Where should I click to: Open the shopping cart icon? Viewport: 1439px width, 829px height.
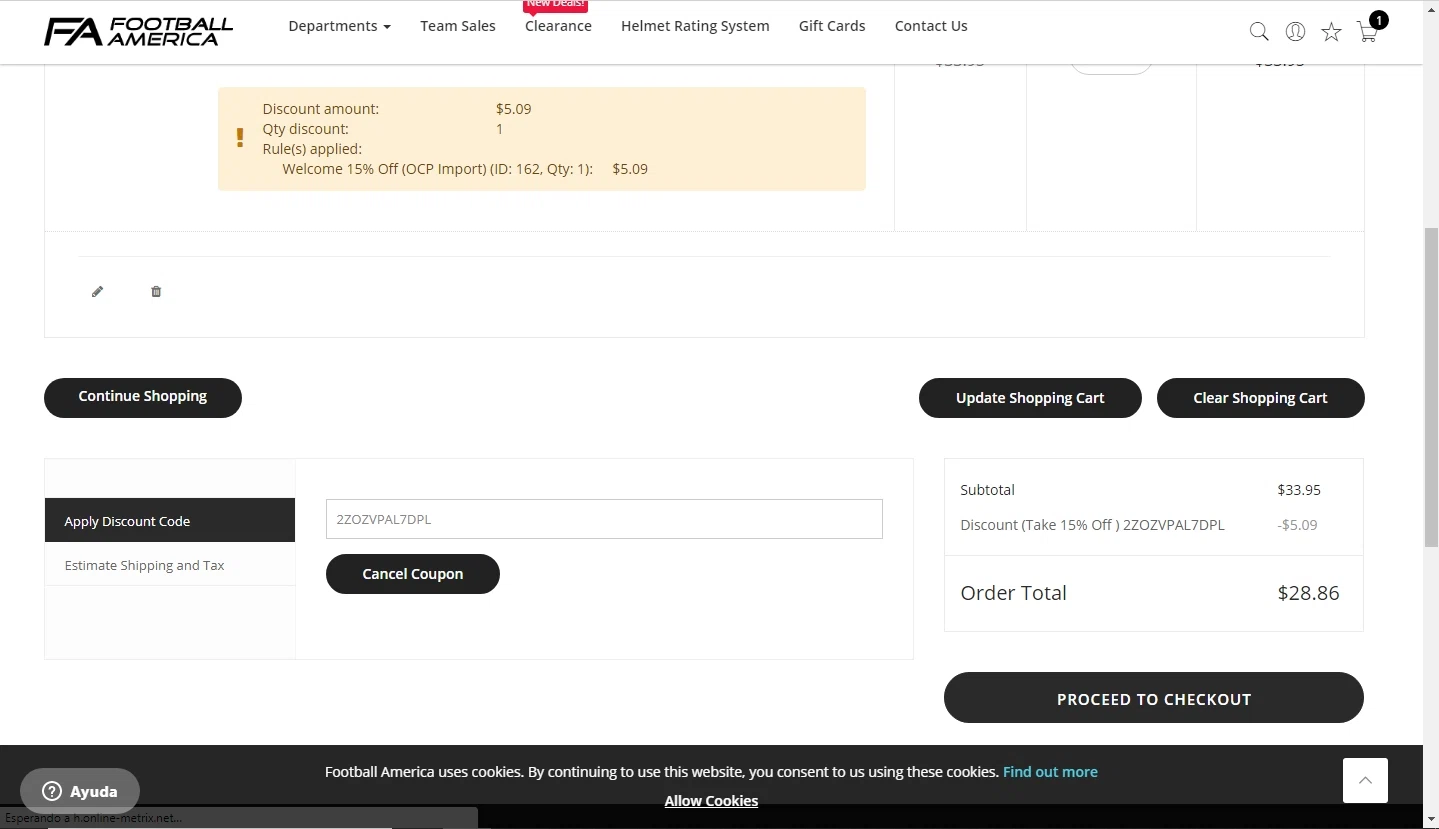1367,32
